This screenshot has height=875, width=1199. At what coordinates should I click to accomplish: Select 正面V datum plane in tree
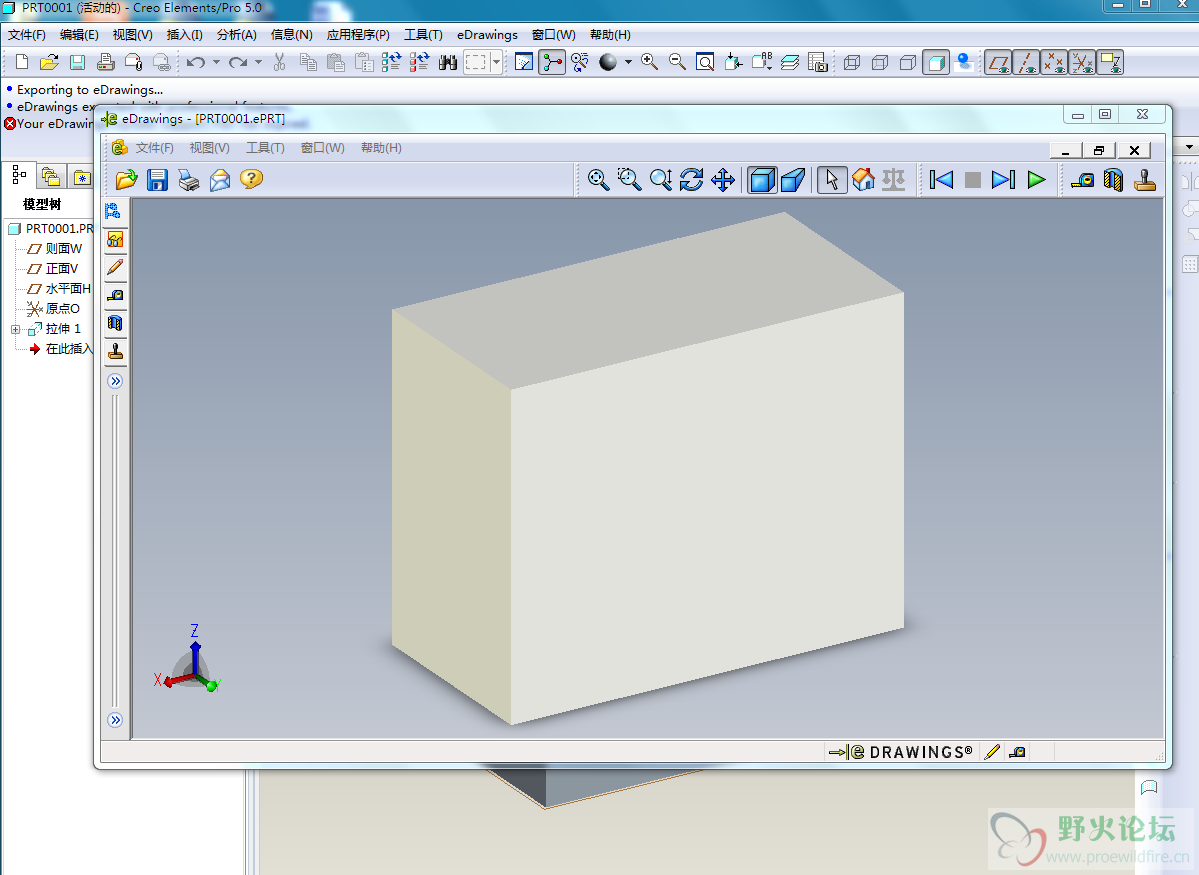click(x=62, y=268)
